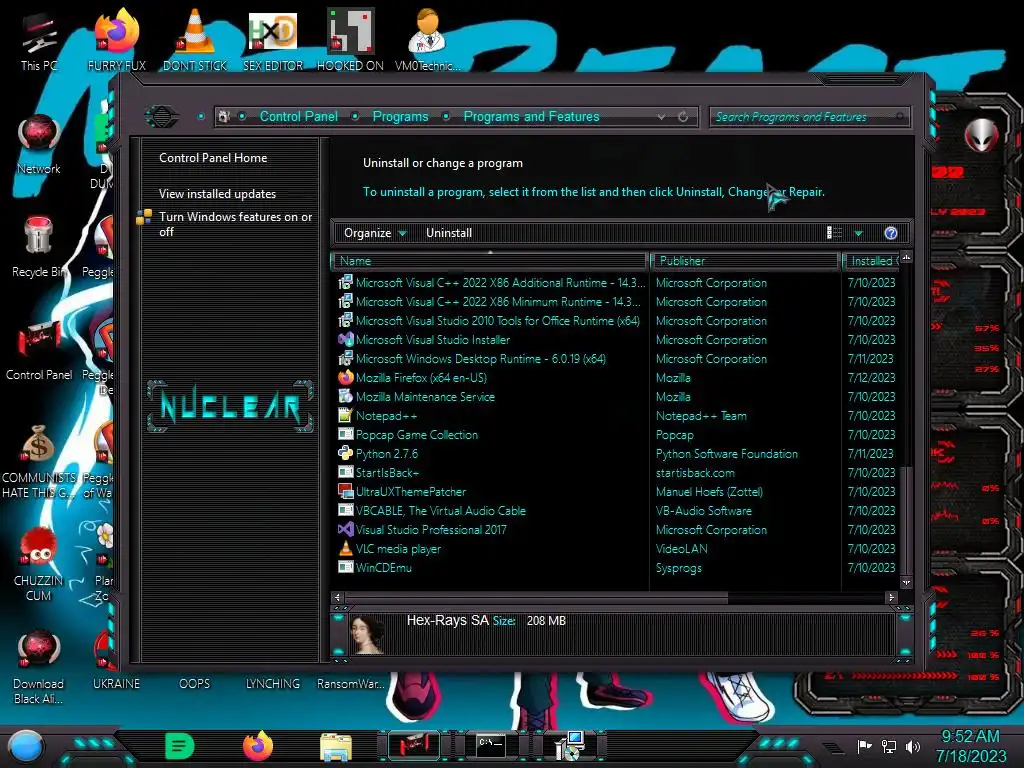This screenshot has width=1024, height=768.
Task: Switch to Control Panel taskbar button
Action: click(414, 746)
